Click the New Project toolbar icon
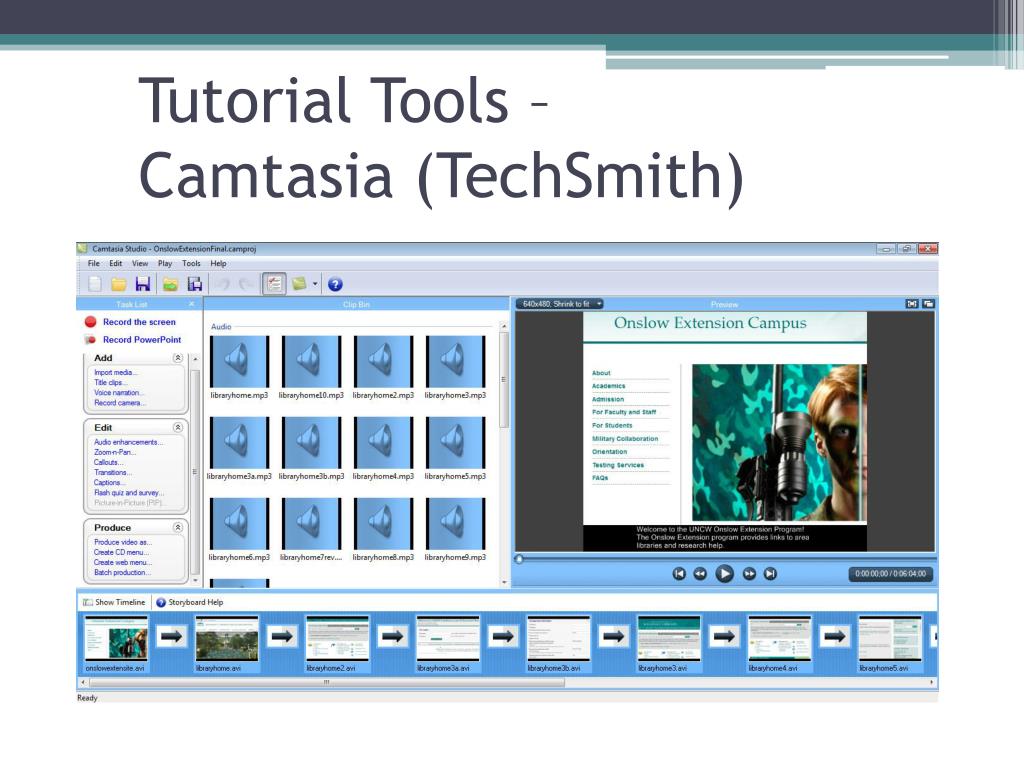Screen dimensions: 1024x768 point(95,283)
